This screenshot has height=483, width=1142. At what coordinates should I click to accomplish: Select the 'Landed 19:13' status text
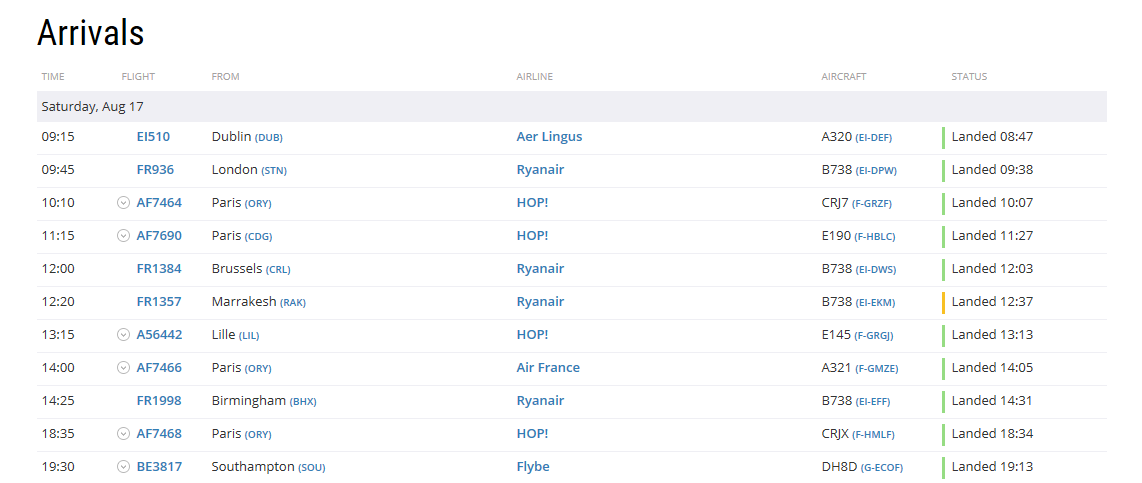click(x=992, y=466)
